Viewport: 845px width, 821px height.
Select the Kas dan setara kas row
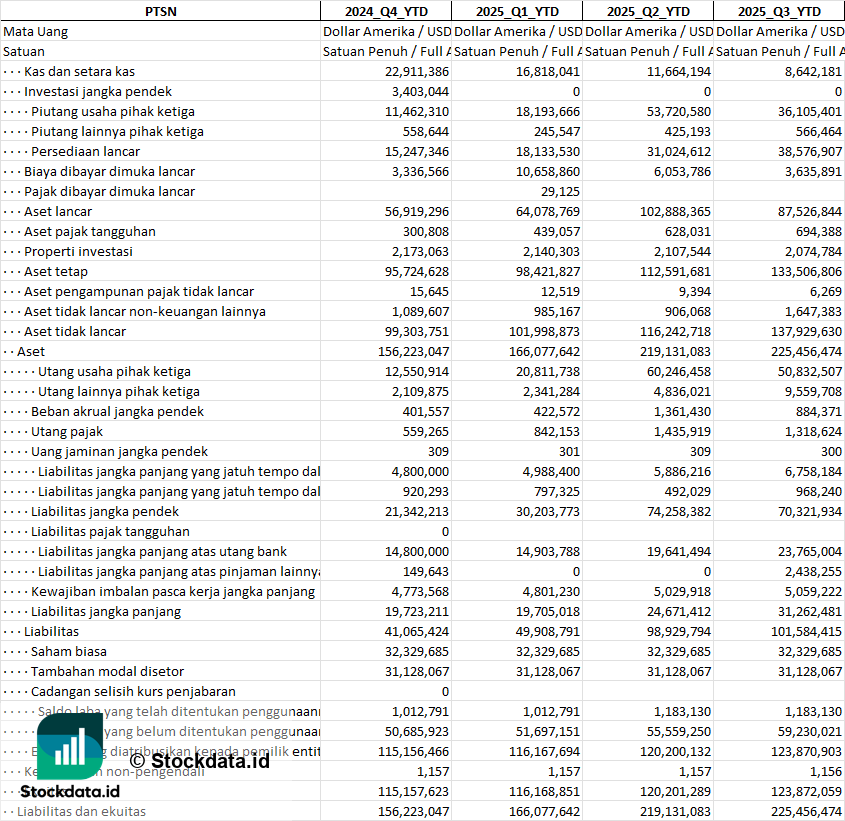(79, 71)
